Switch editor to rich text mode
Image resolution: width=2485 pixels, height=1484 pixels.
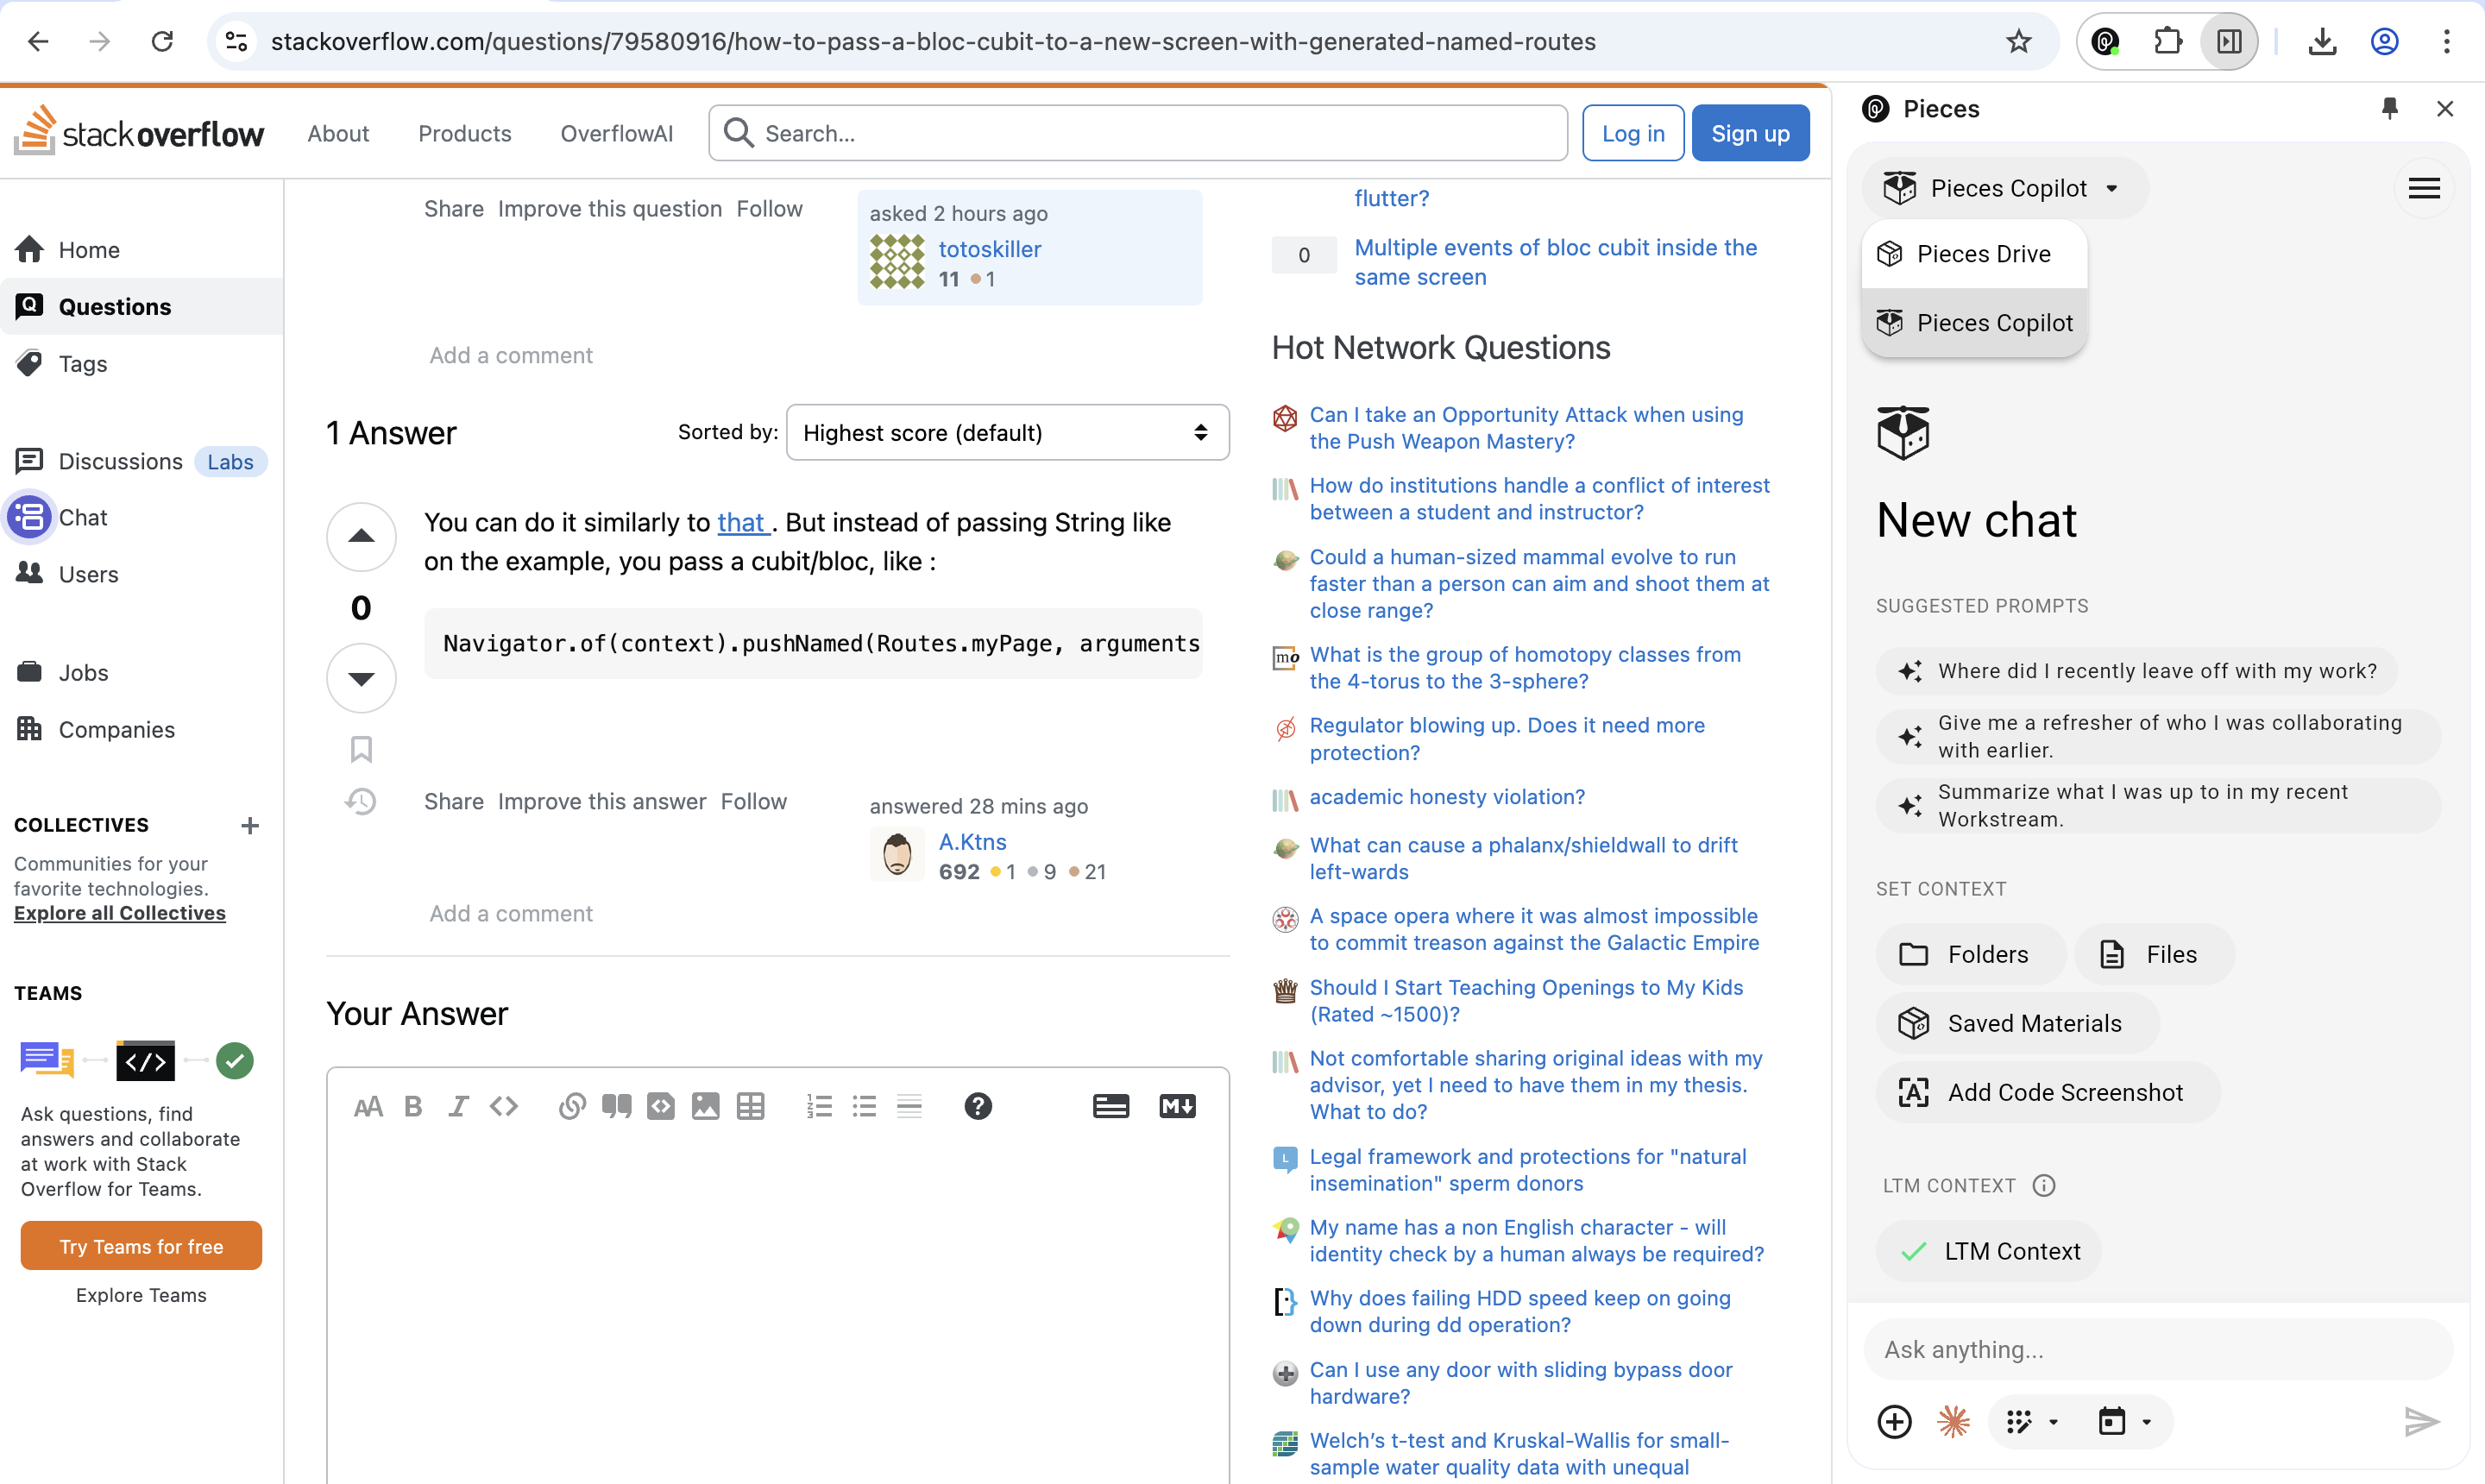tap(1111, 1106)
